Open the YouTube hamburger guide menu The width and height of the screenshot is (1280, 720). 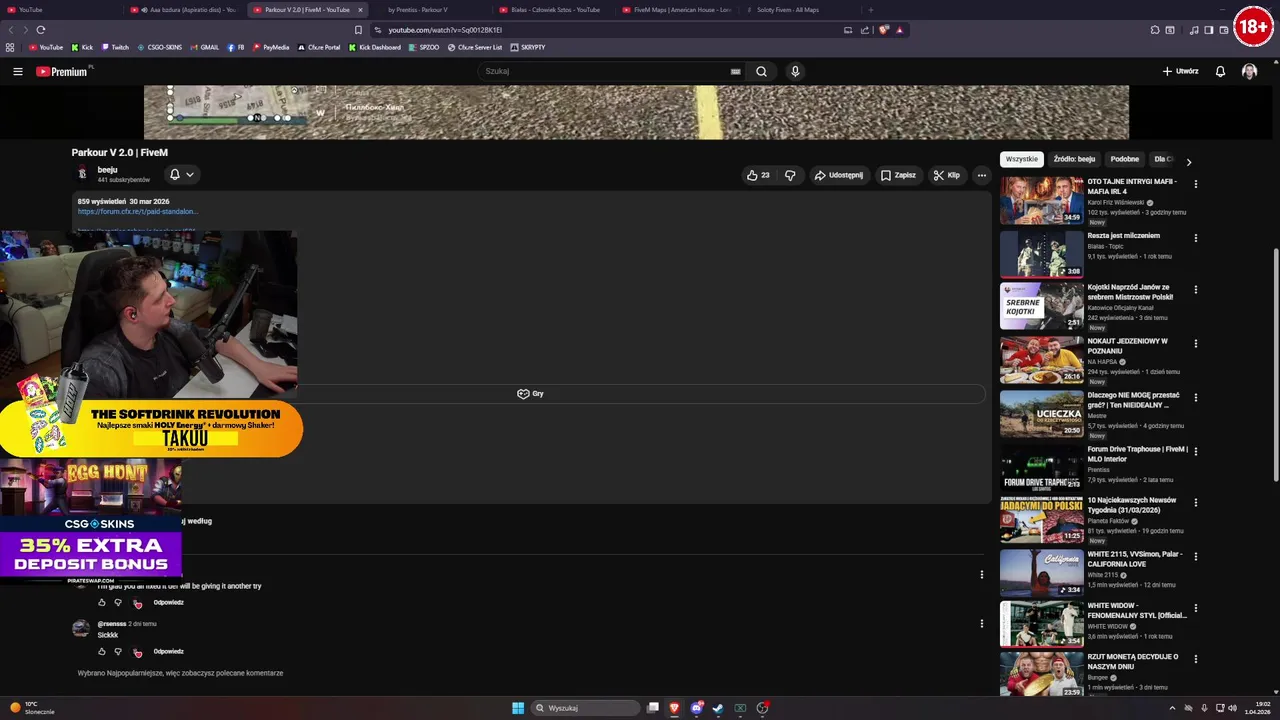click(x=17, y=71)
